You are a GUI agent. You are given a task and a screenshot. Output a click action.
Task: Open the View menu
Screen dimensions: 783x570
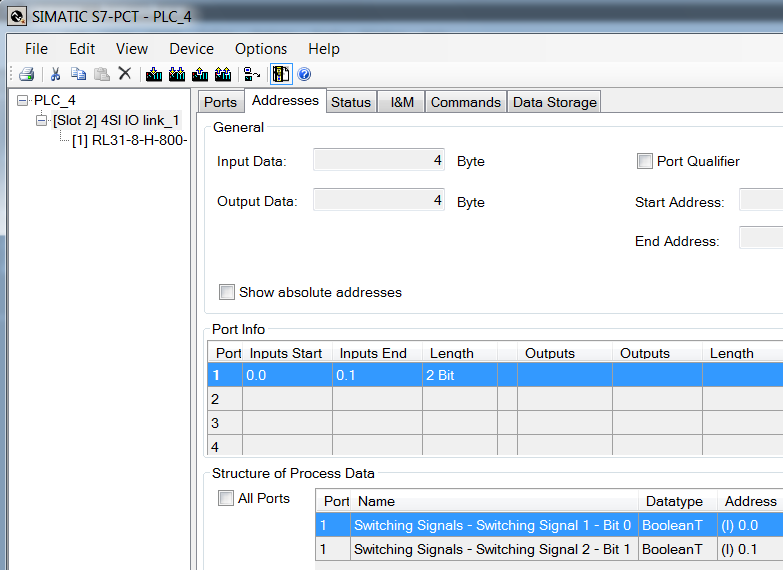[132, 49]
